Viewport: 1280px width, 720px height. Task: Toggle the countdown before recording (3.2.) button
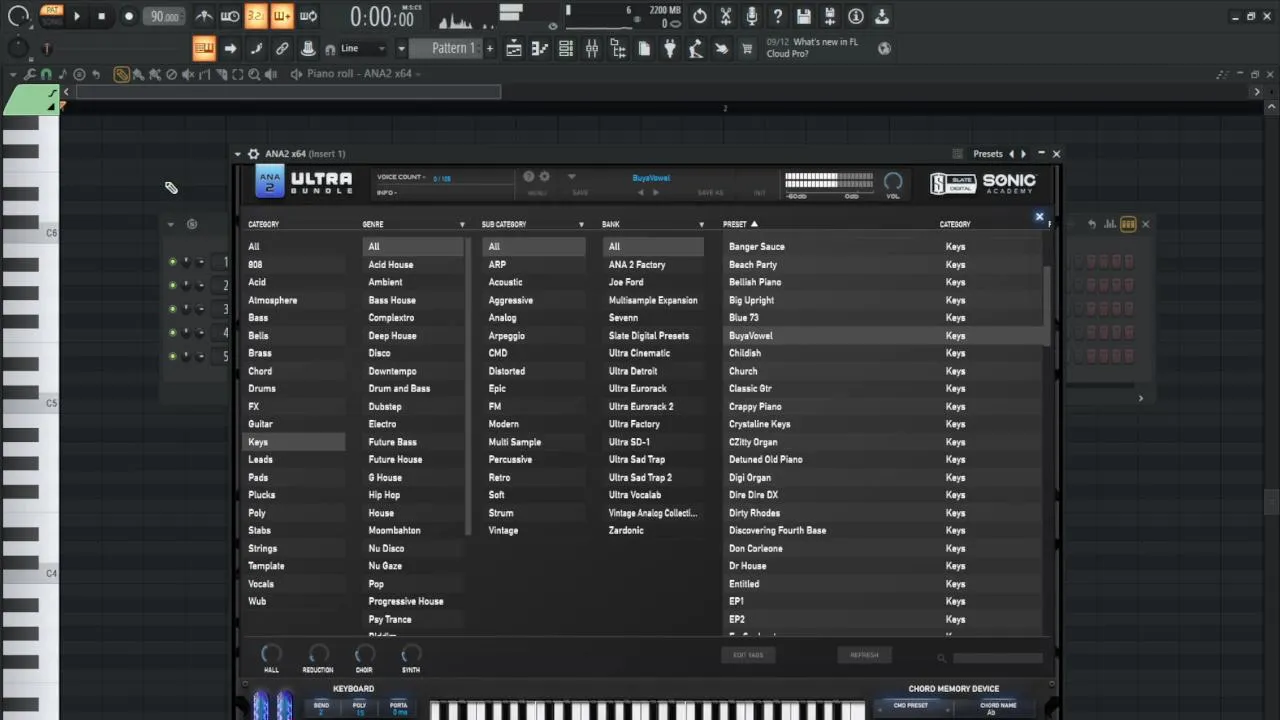256,16
